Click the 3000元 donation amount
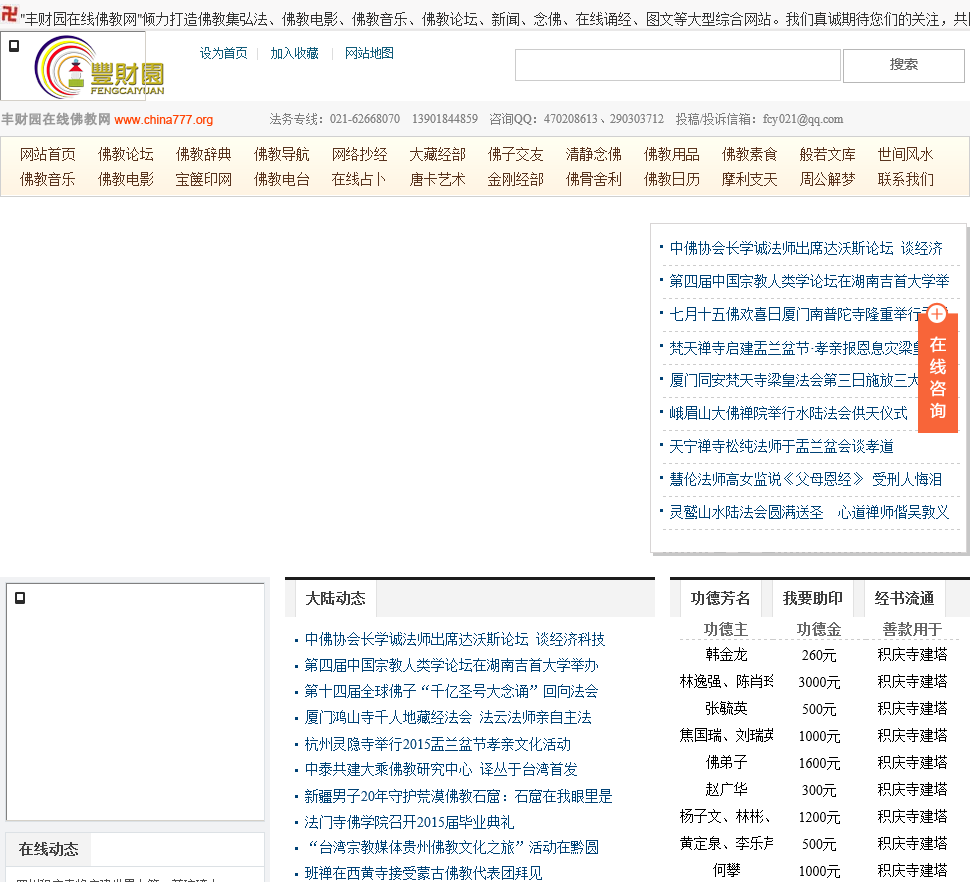The height and width of the screenshot is (882, 970). [819, 682]
